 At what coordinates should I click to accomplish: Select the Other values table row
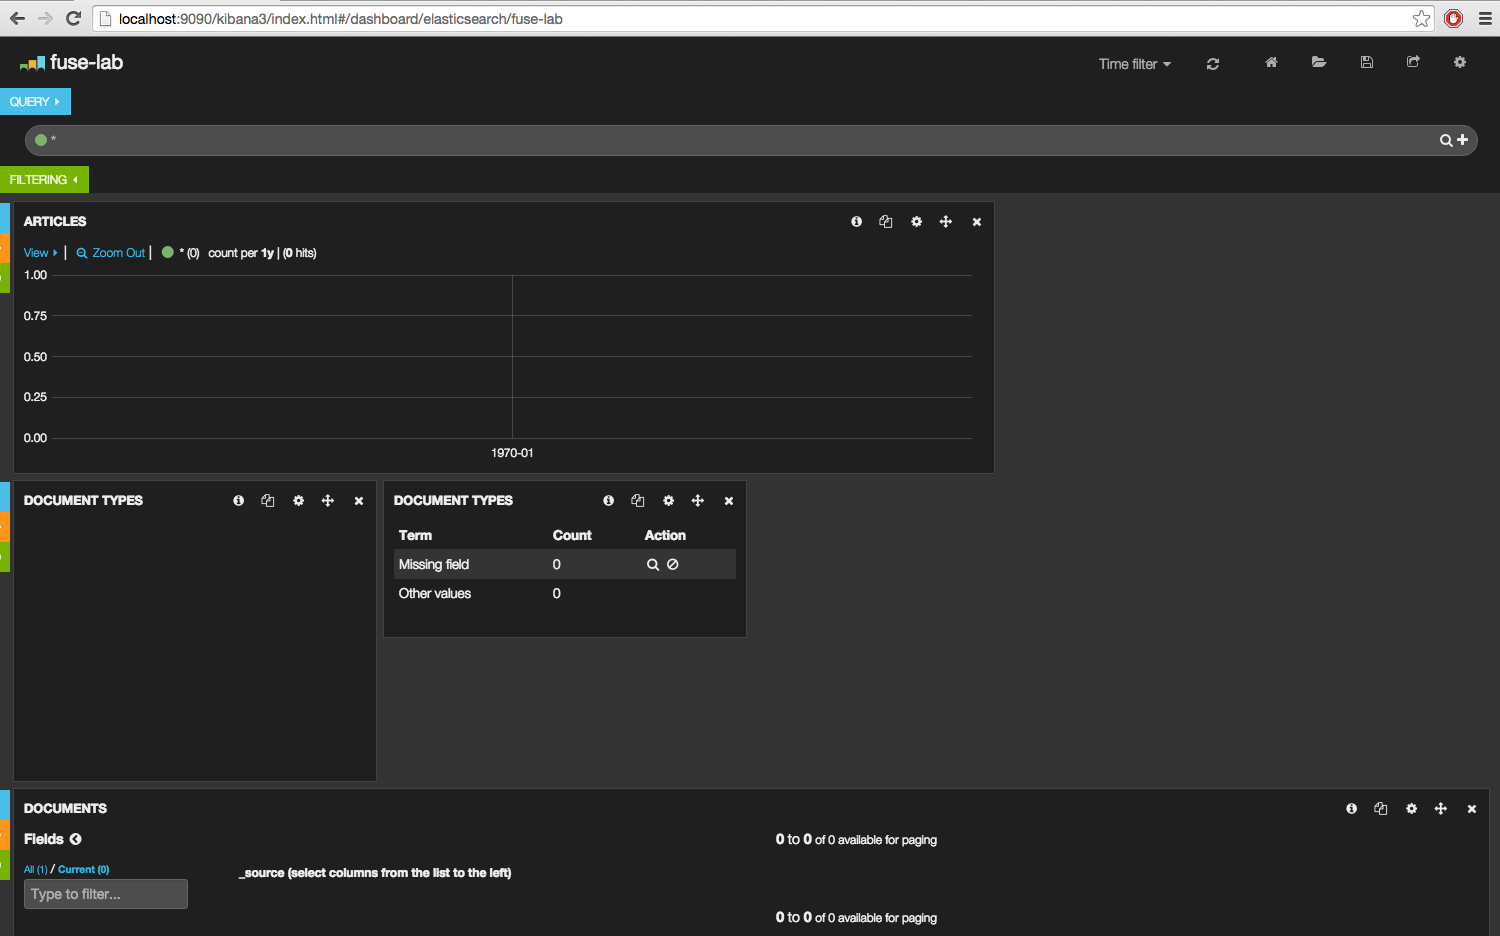coord(565,593)
